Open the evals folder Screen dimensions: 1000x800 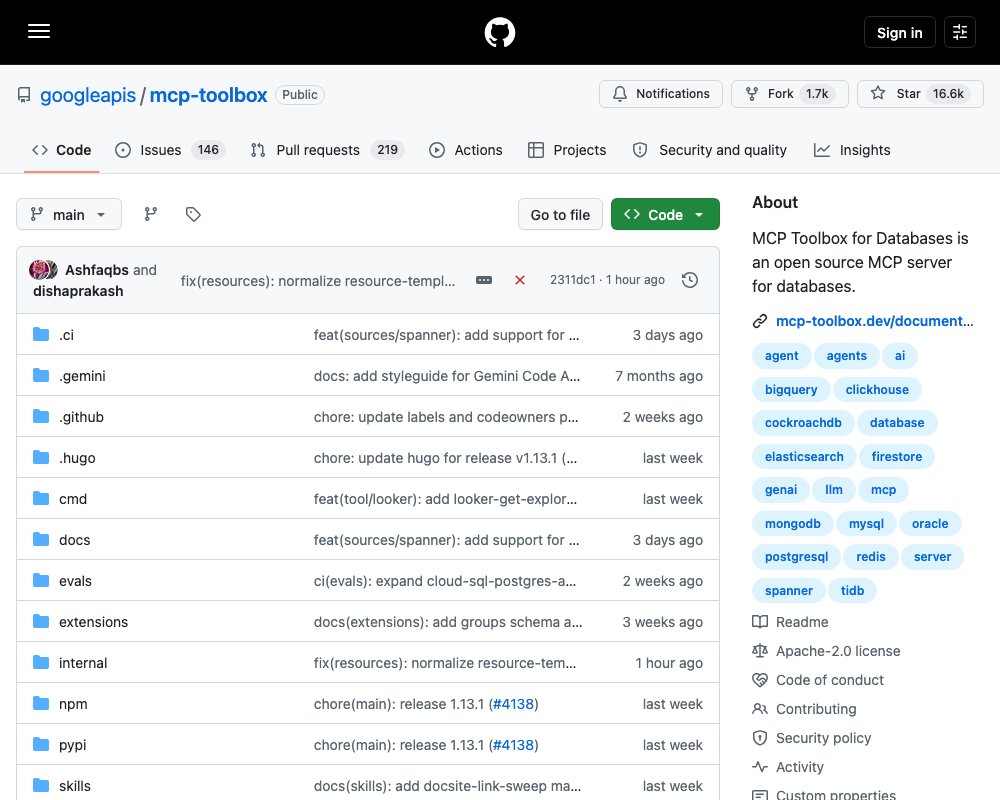(x=75, y=581)
